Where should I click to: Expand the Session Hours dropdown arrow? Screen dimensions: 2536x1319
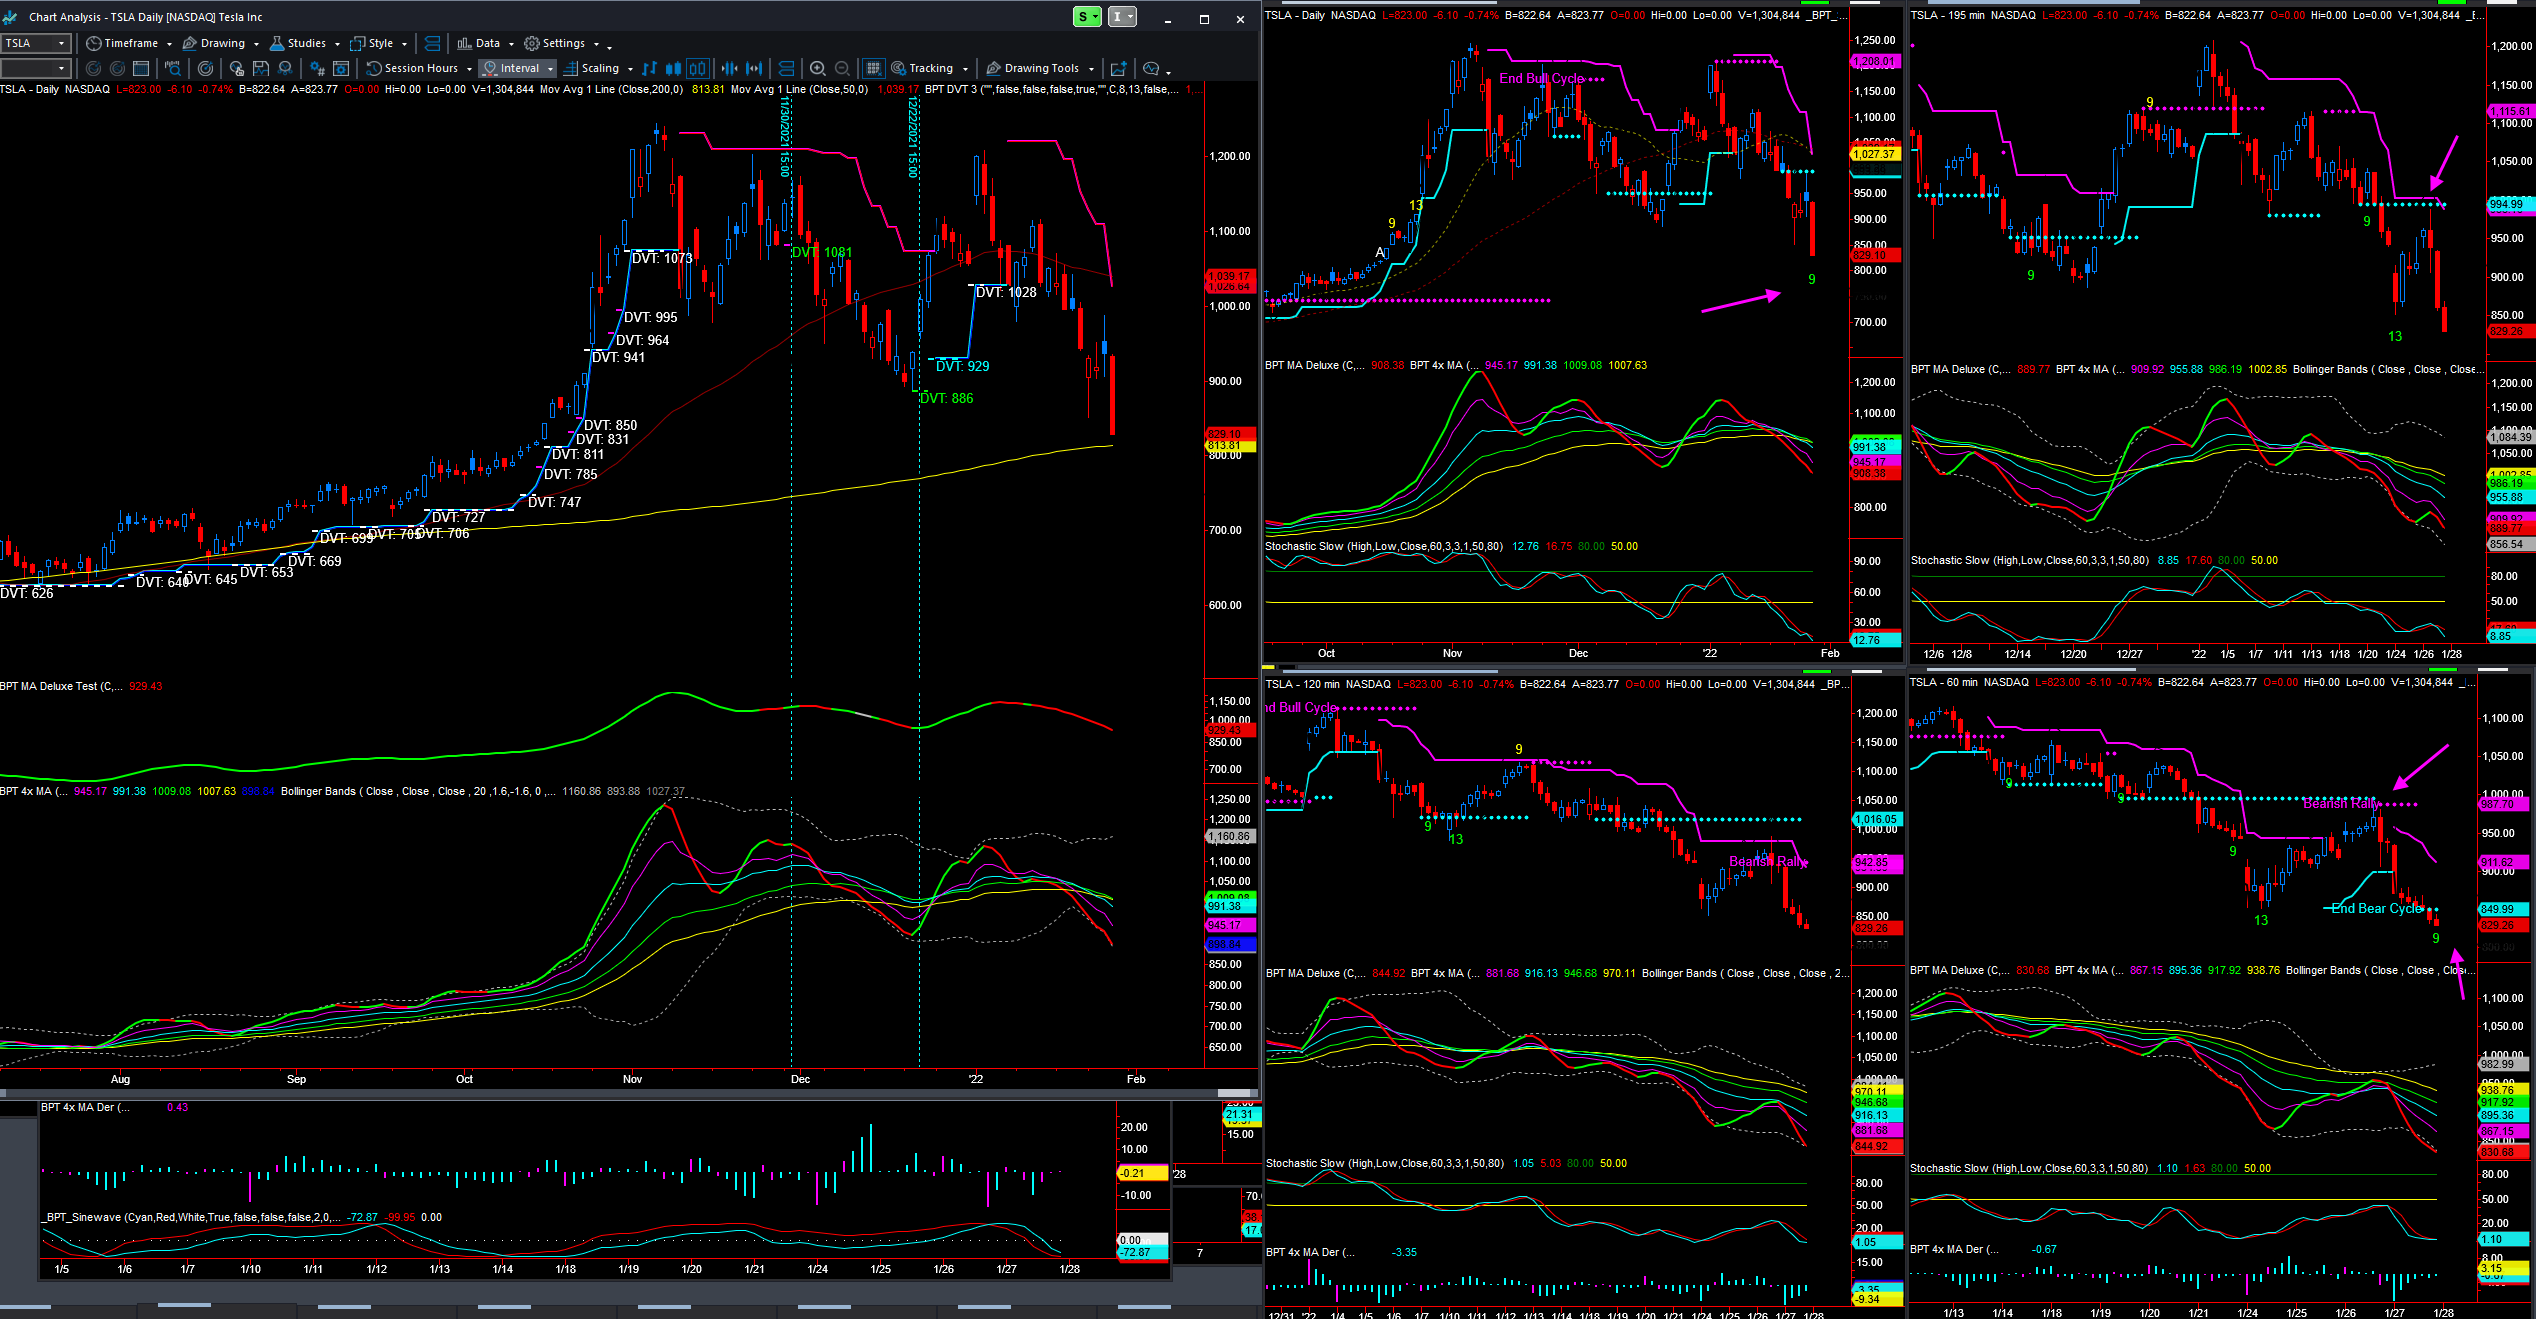469,69
